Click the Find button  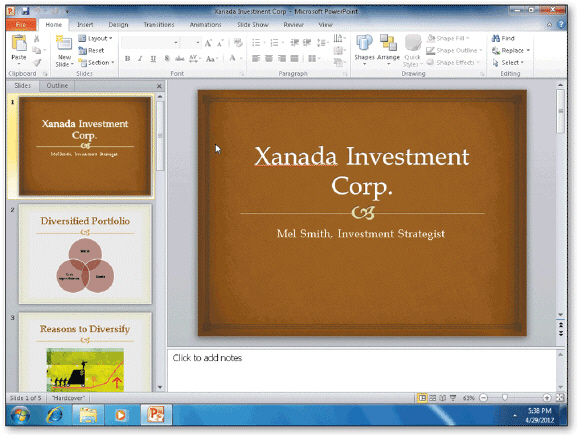pos(503,38)
